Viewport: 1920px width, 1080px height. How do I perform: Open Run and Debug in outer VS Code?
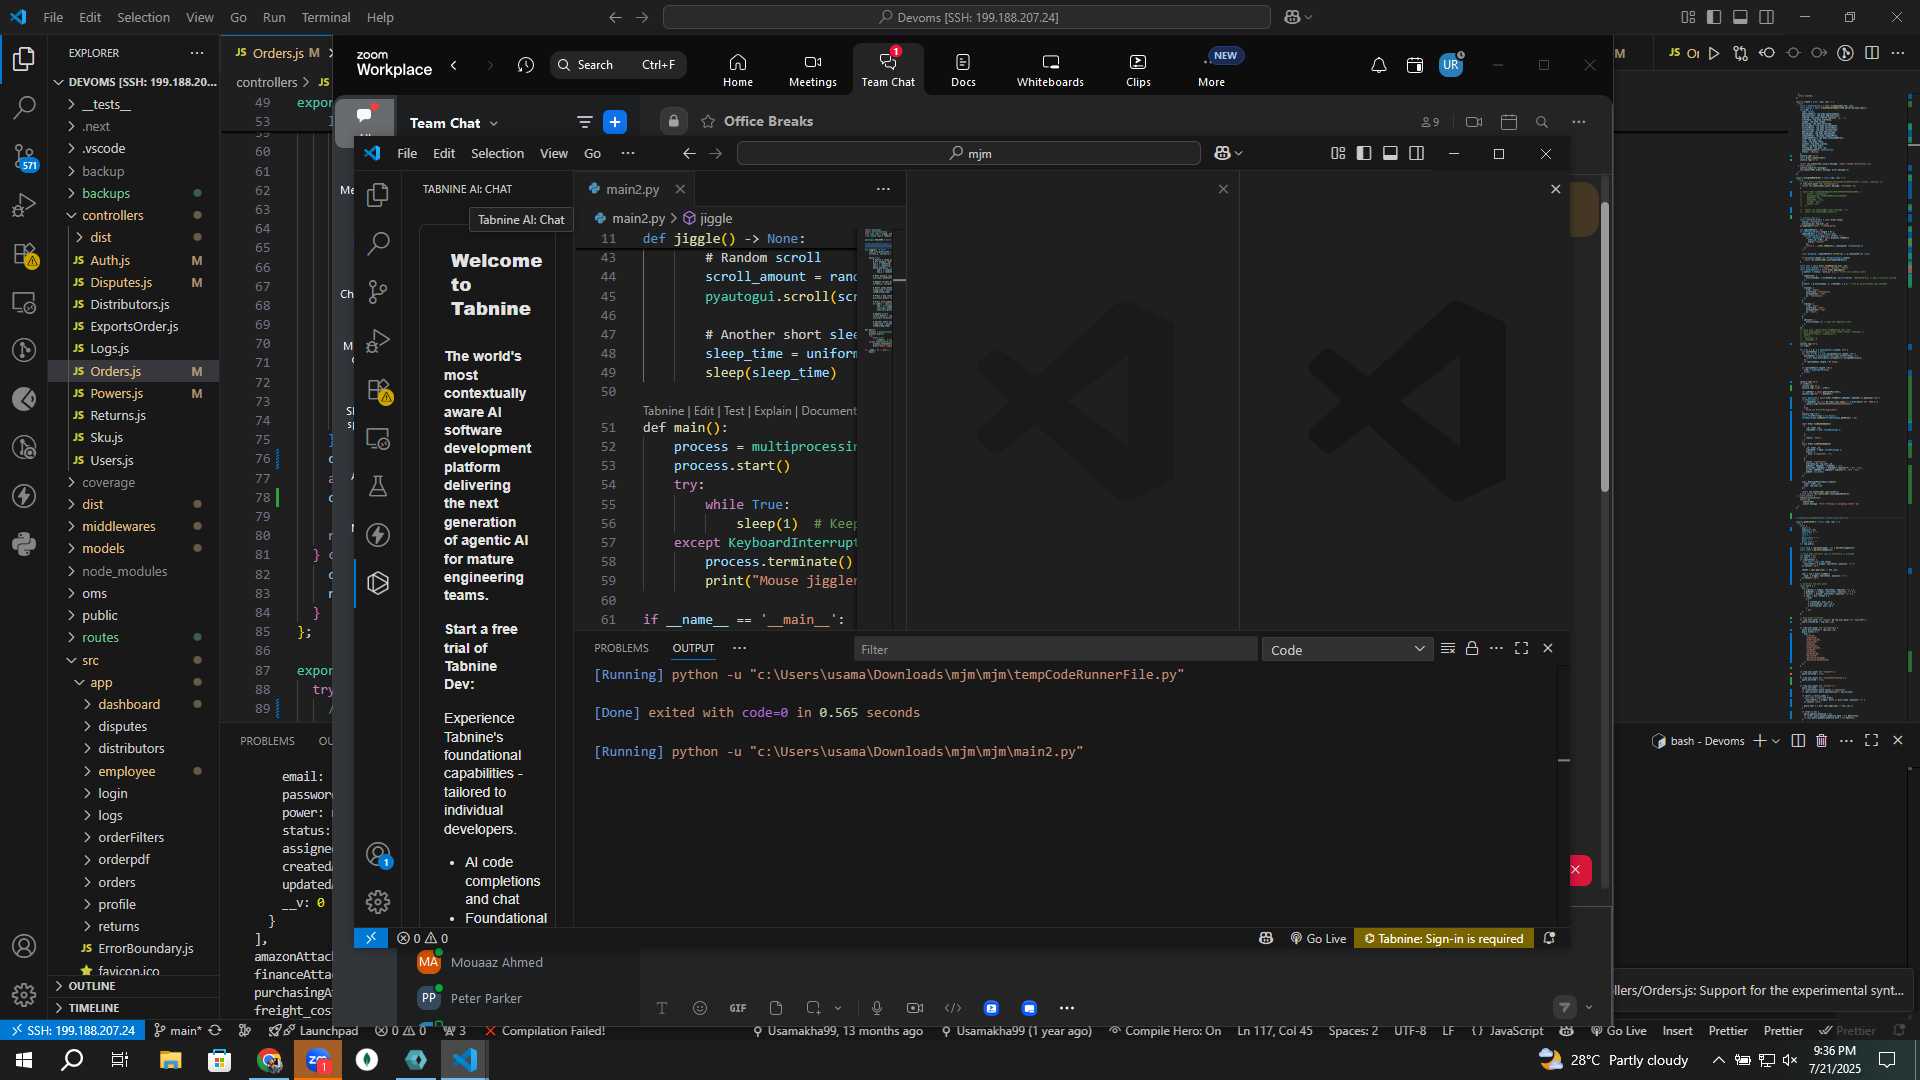(24, 205)
